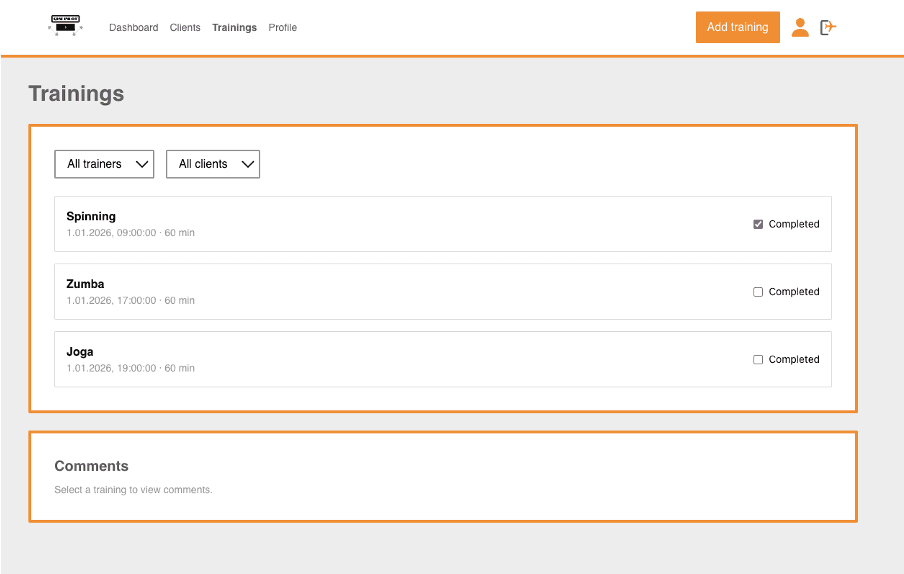This screenshot has height=574, width=904.
Task: Go to the Dashboard page
Action: coord(133,28)
